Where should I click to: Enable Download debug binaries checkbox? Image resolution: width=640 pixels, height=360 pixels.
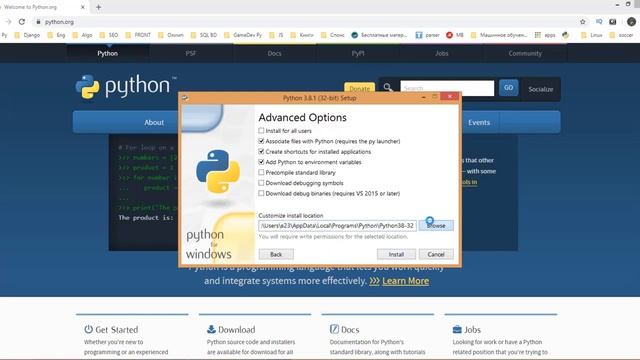261,193
